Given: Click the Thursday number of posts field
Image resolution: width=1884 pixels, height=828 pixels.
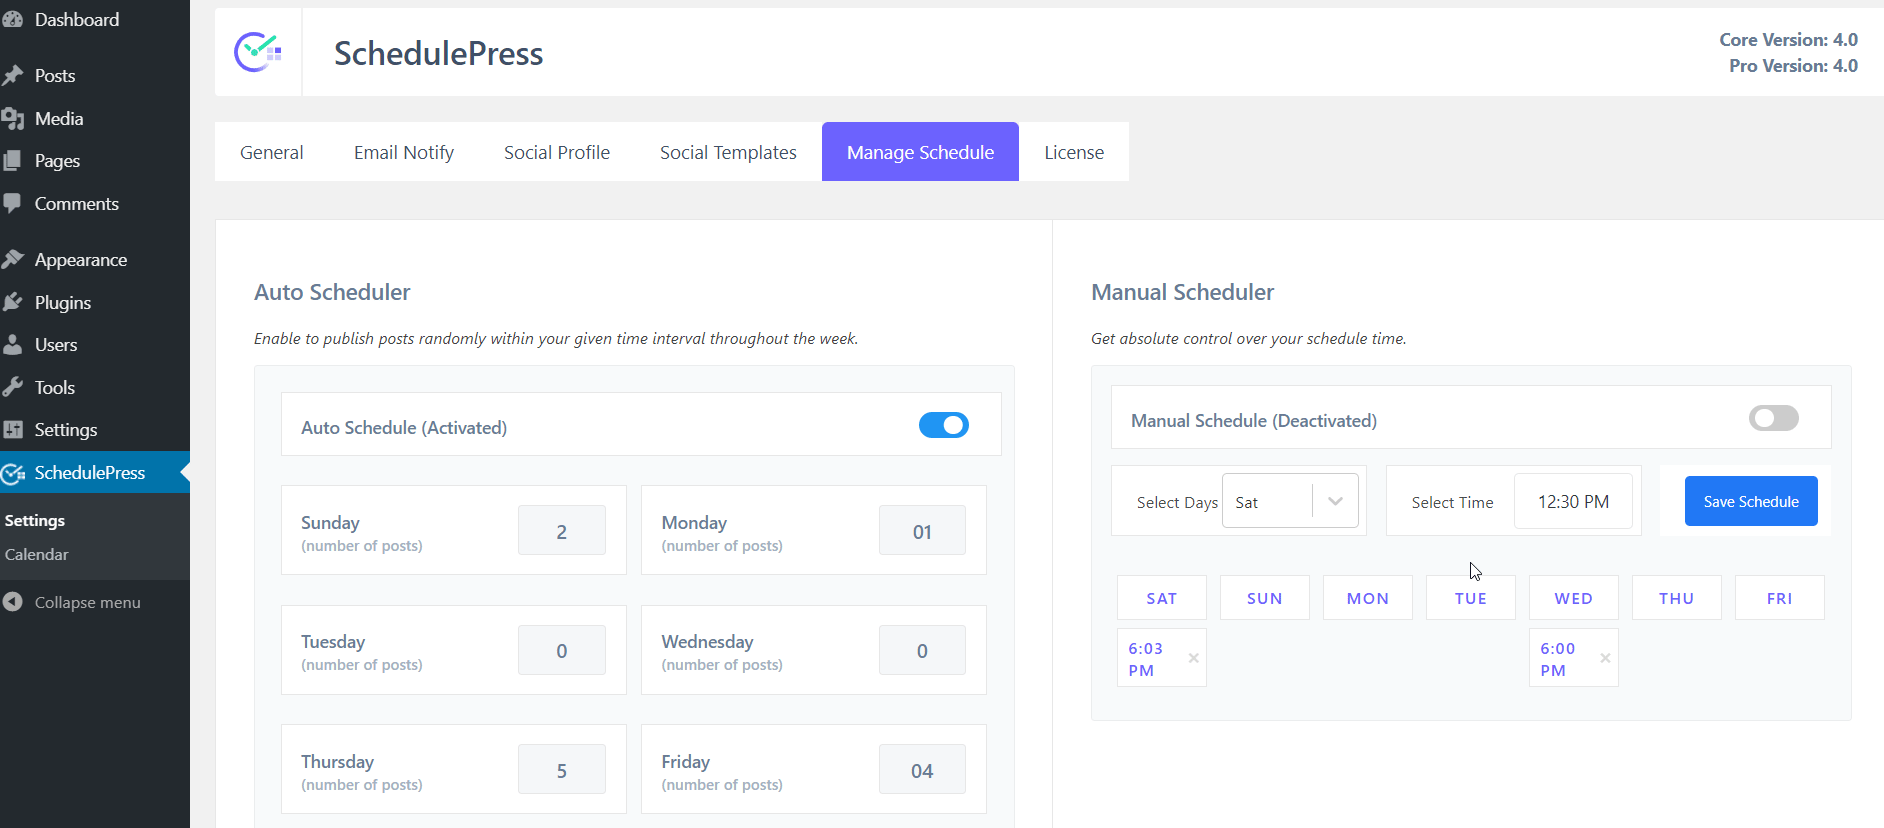Looking at the screenshot, I should tap(562, 769).
